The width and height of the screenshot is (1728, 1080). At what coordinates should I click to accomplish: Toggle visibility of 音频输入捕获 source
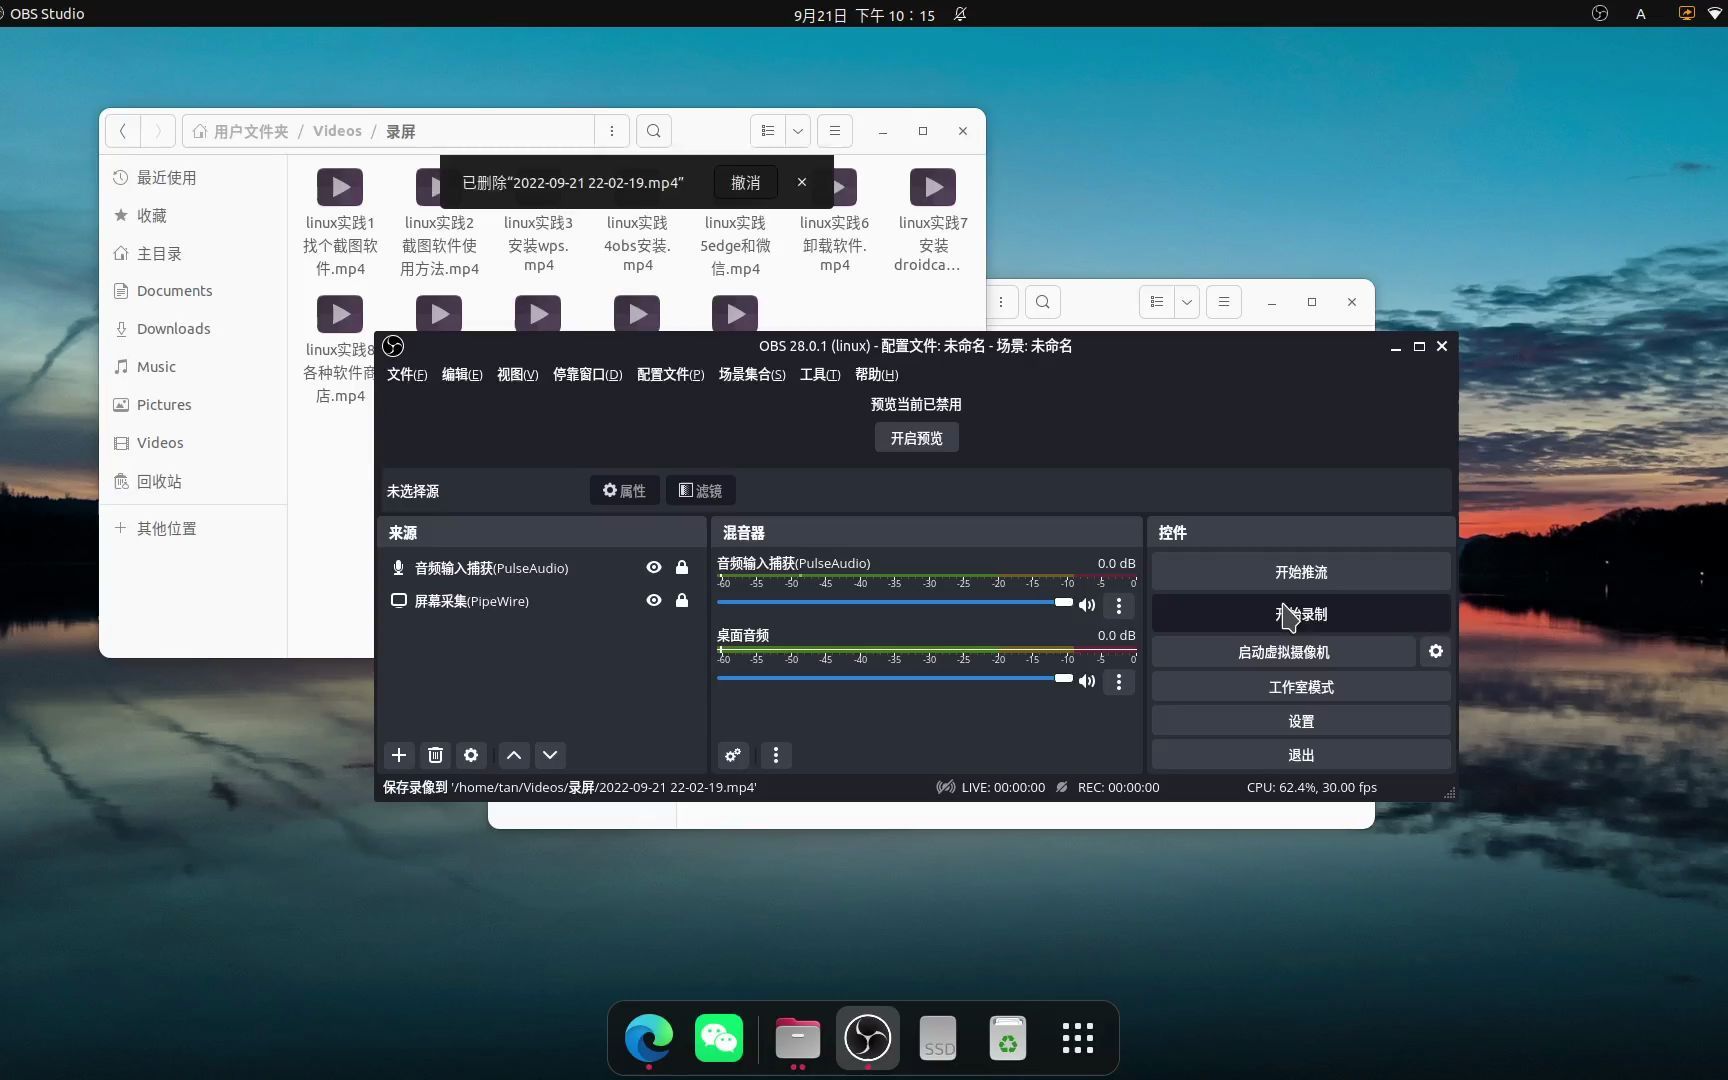pos(654,567)
